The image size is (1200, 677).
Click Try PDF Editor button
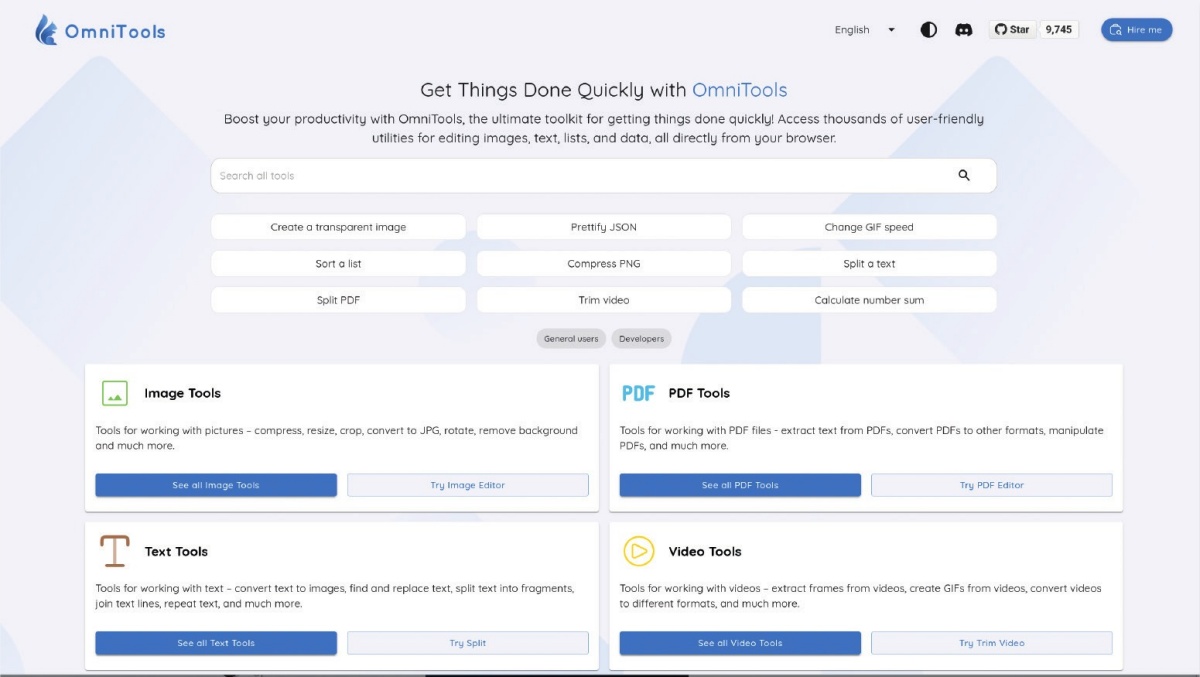tap(992, 485)
